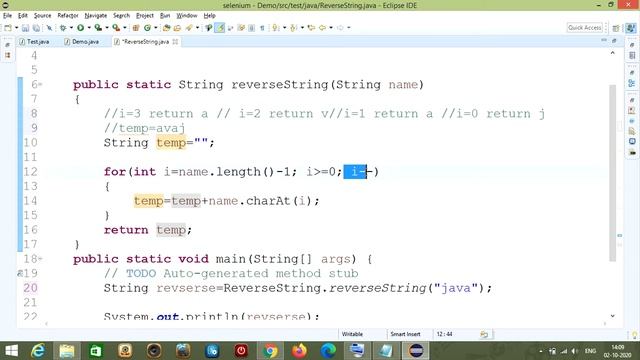Screen dimensions: 640x360
Task: Open Chrome from the taskbar
Action: pyautogui.click(x=270, y=351)
